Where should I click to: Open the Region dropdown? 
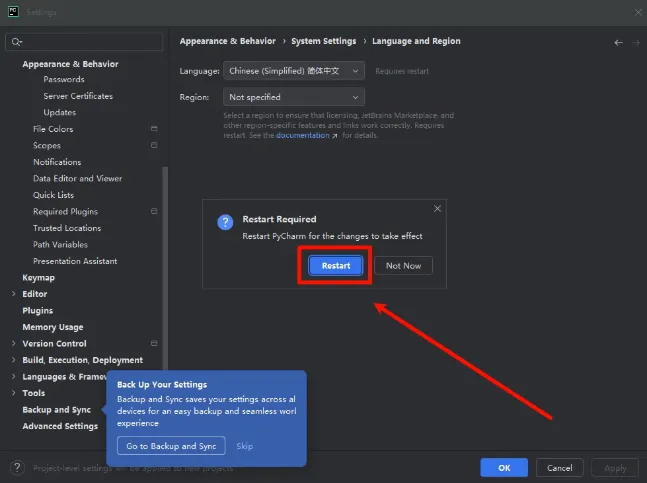[294, 97]
